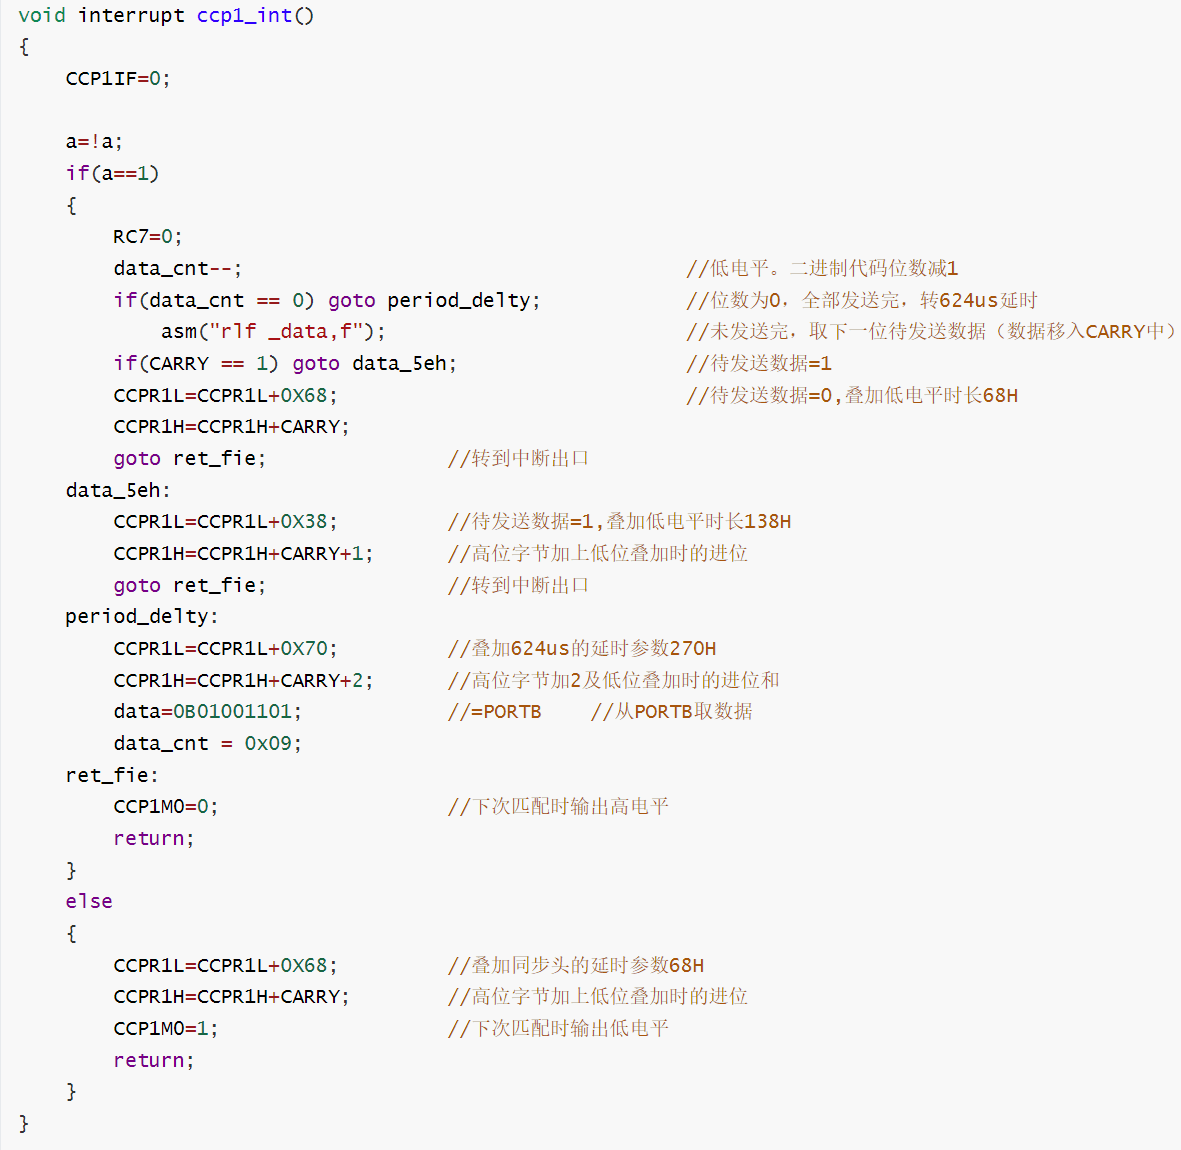Screen dimensions: 1181x1150
Task: Click the RC7=0 assignment line
Action: point(147,237)
